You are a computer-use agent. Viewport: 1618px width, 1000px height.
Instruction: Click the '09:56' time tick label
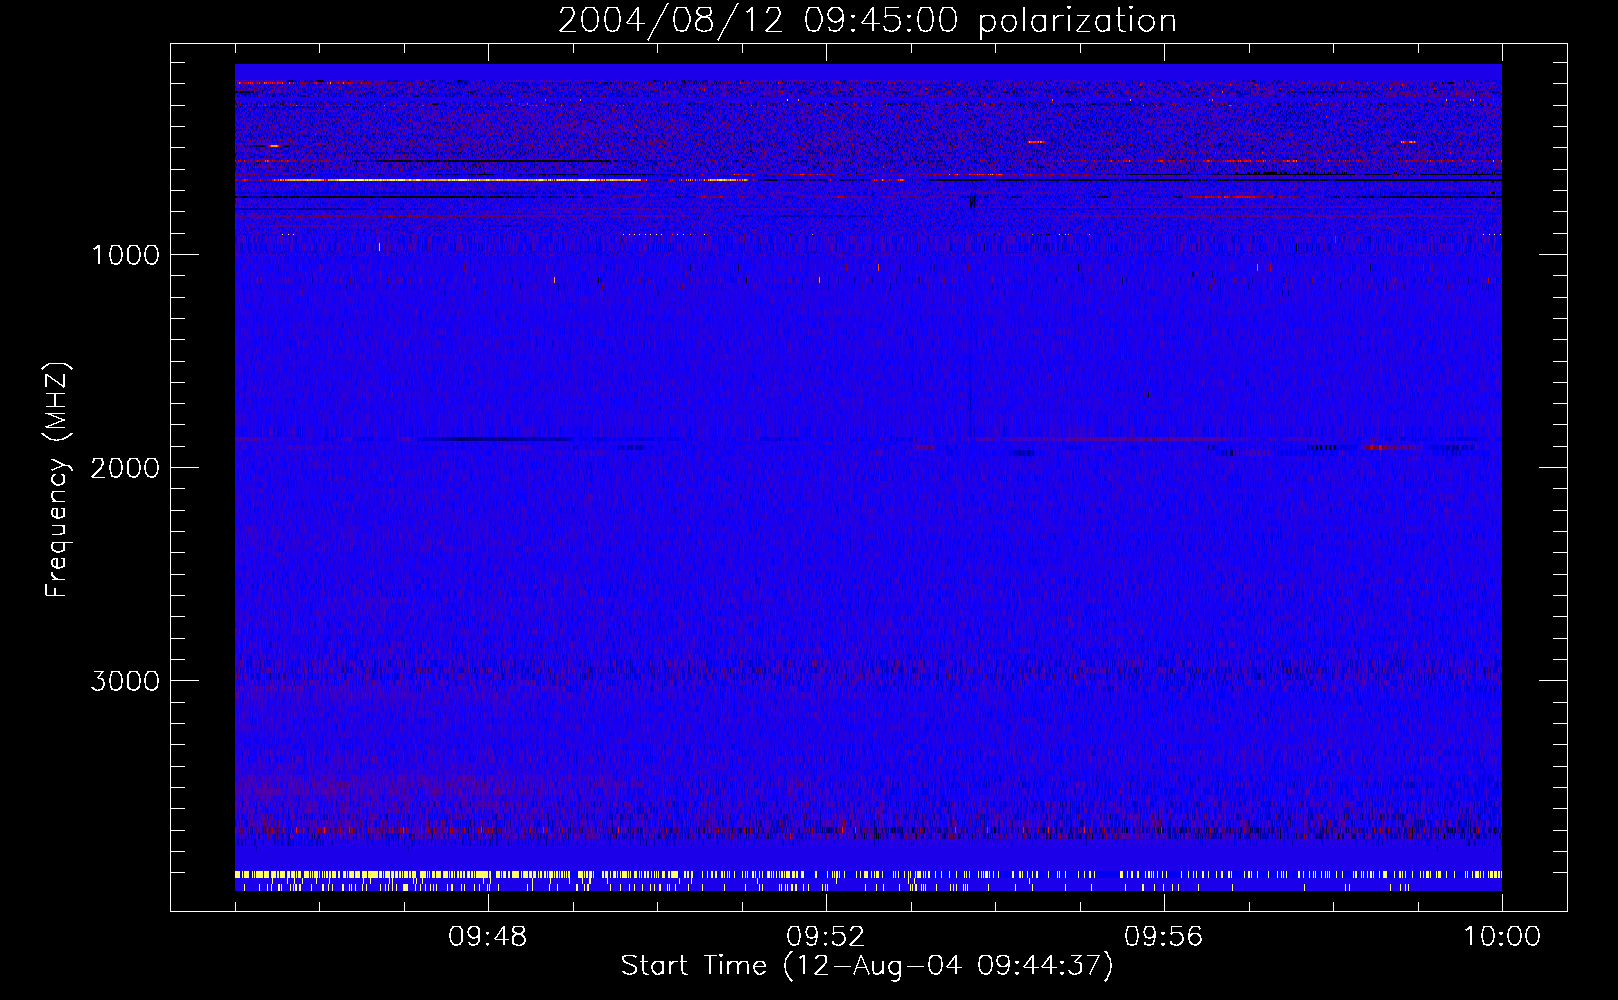[1164, 937]
